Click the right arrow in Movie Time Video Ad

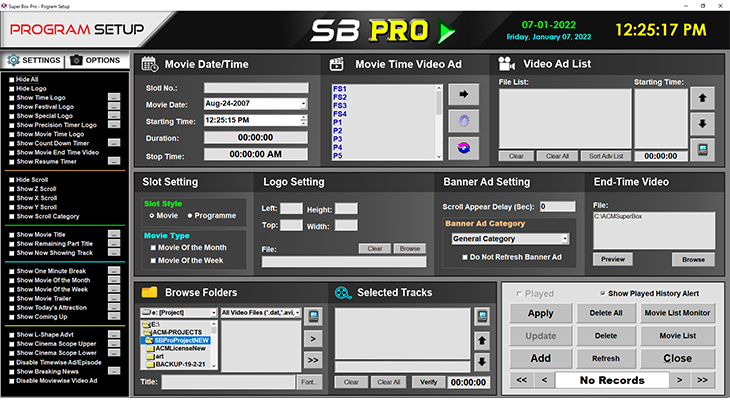pos(463,94)
